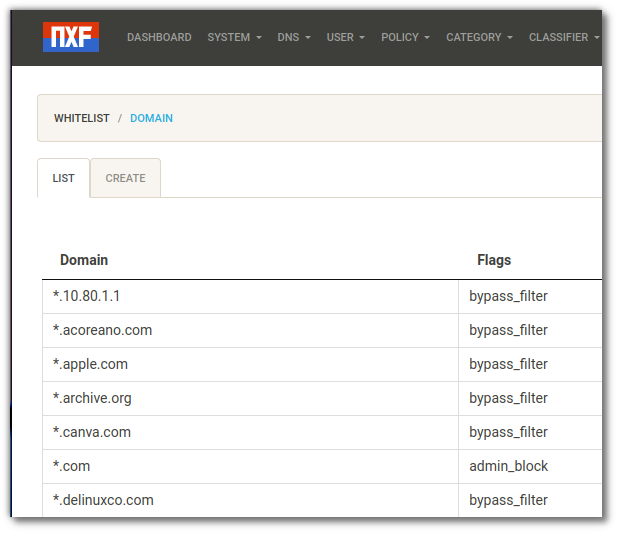This screenshot has width=618, height=533.
Task: Click the NxF logo icon
Action: point(71,37)
